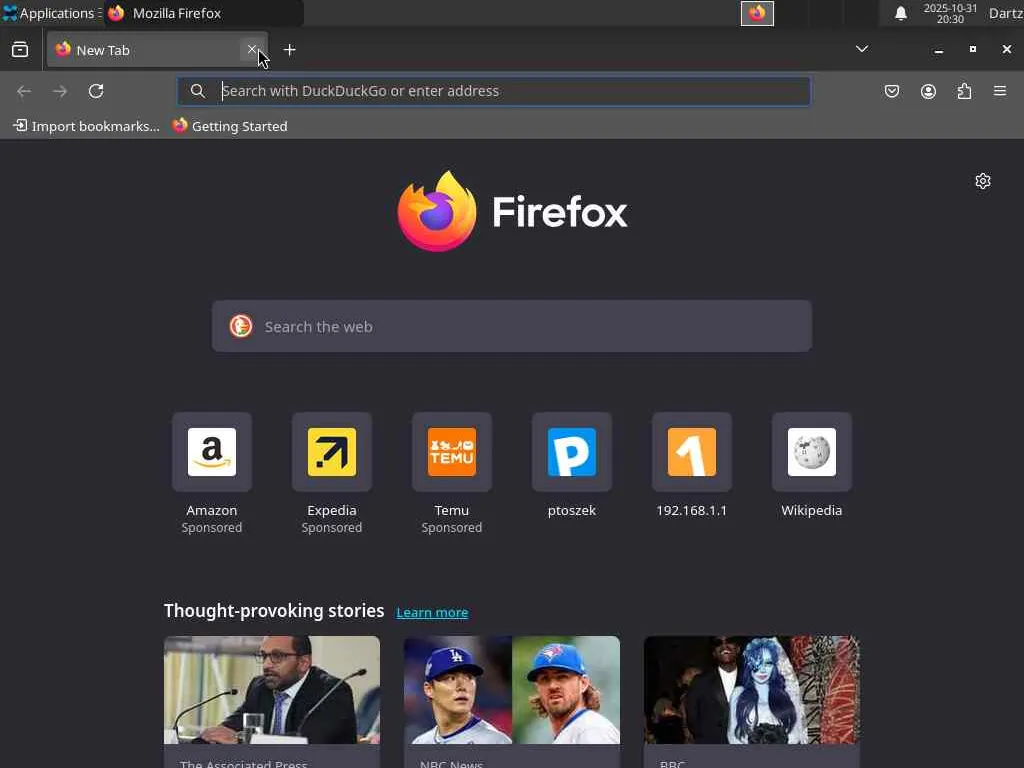
Task: Select the New Tab tab
Action: pos(157,50)
